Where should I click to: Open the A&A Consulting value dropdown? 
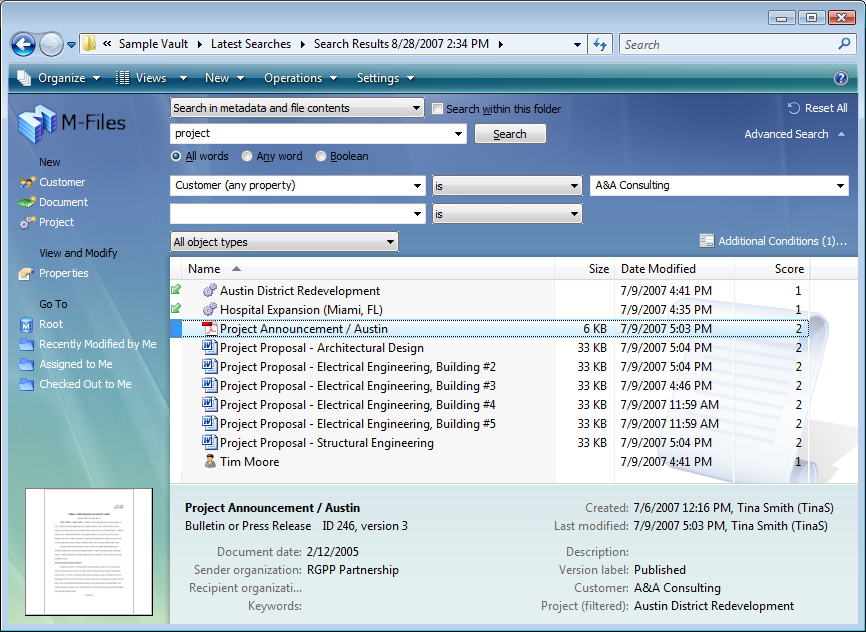[719, 186]
